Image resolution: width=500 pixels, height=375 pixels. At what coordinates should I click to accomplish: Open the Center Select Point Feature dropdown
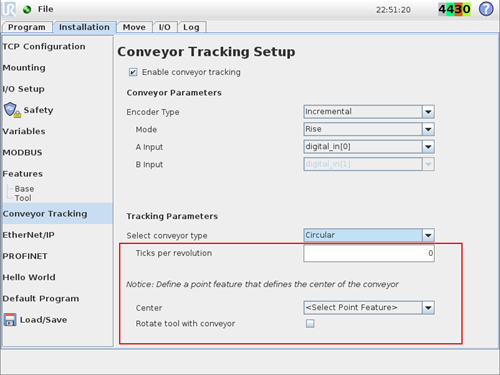369,308
